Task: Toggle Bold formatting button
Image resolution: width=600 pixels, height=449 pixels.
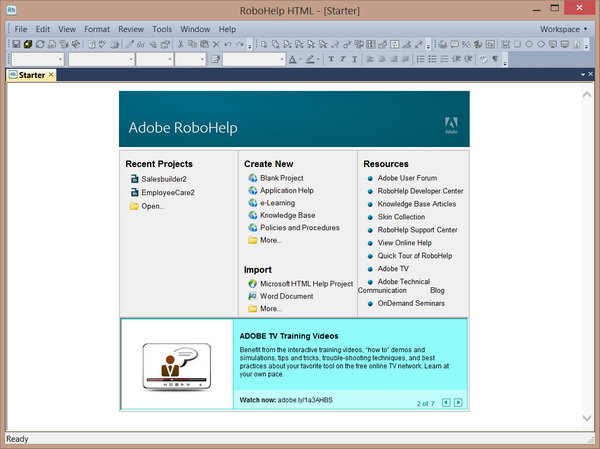Action: [x=331, y=59]
